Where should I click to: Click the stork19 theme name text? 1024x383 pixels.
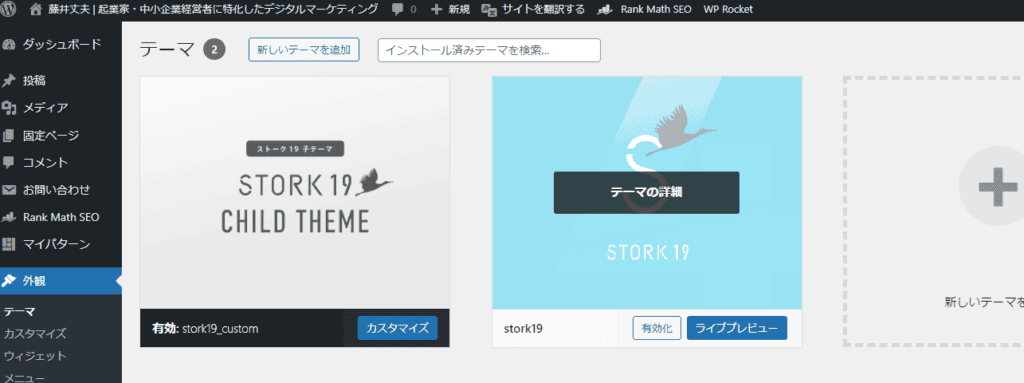(x=523, y=328)
